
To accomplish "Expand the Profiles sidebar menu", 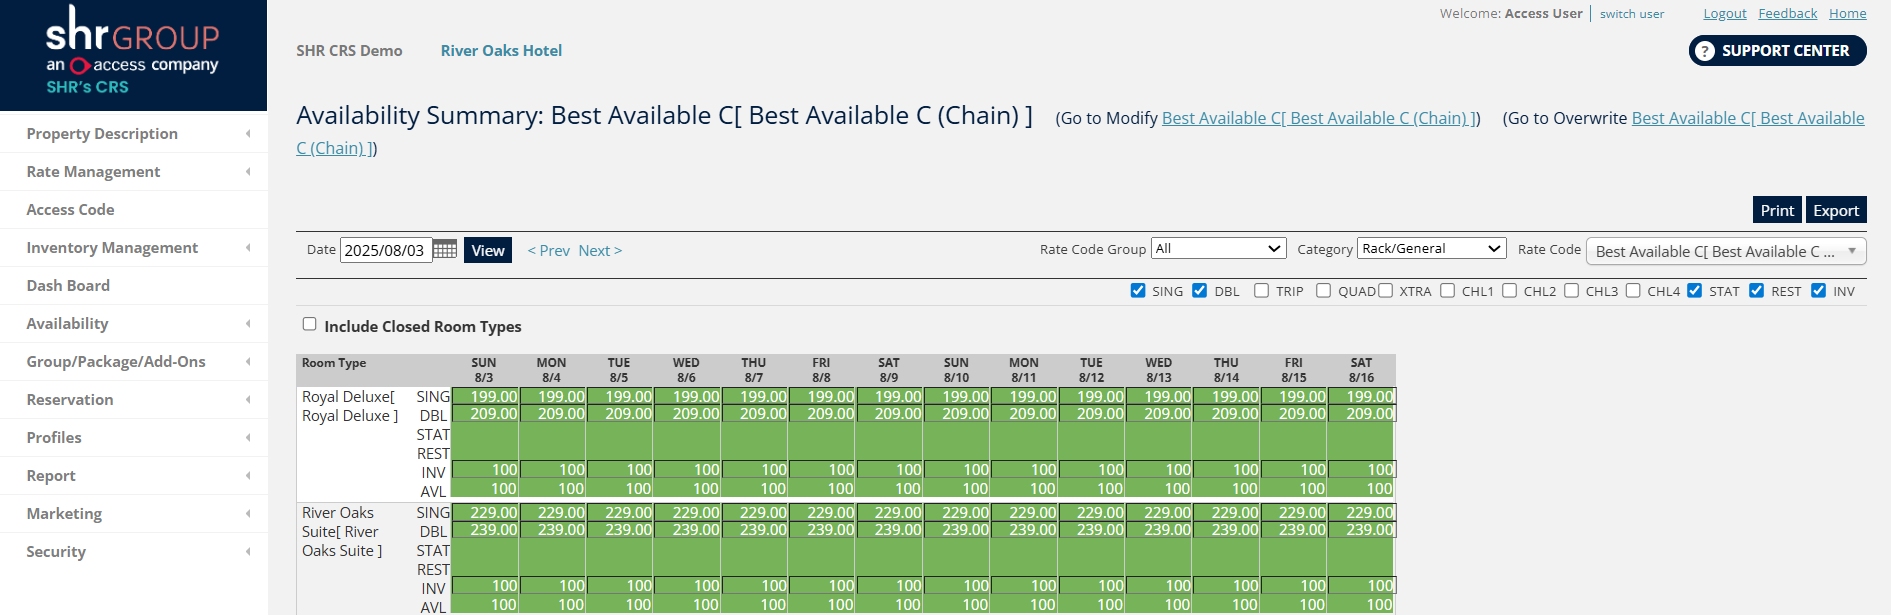I will pos(134,438).
